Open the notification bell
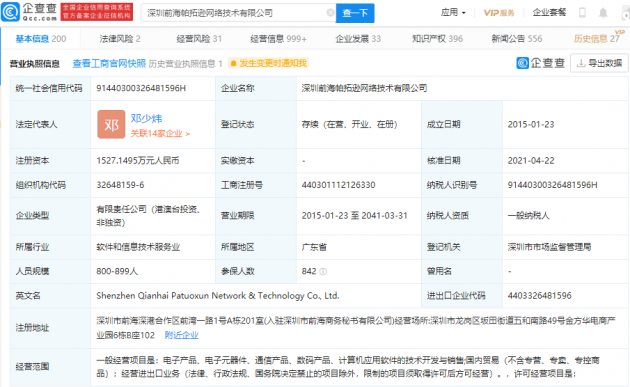 click(603, 13)
